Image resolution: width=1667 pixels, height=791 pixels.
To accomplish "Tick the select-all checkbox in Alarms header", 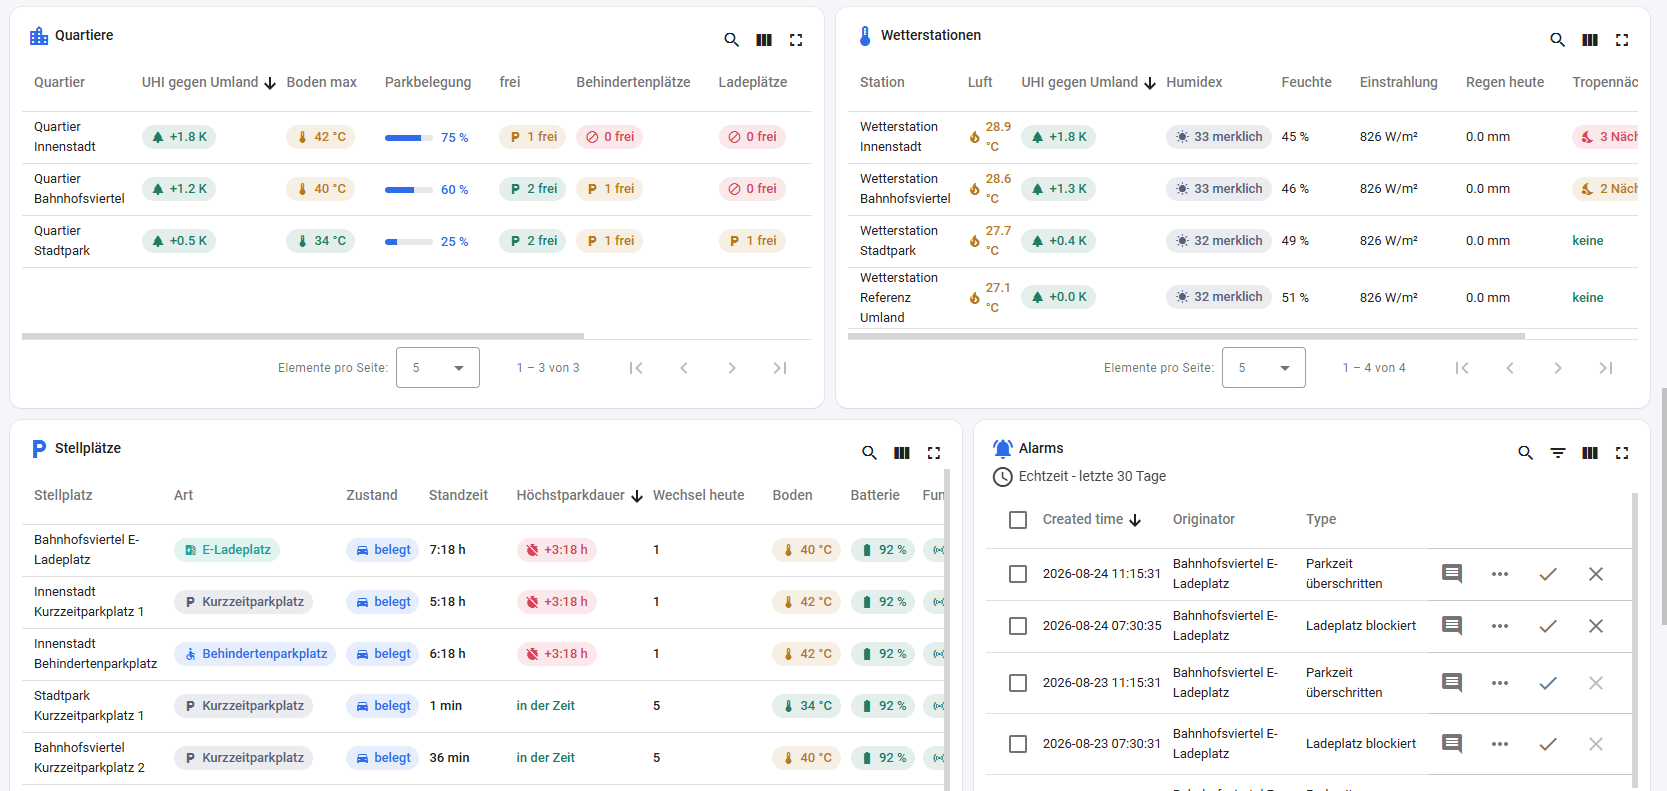I will click(x=1018, y=520).
